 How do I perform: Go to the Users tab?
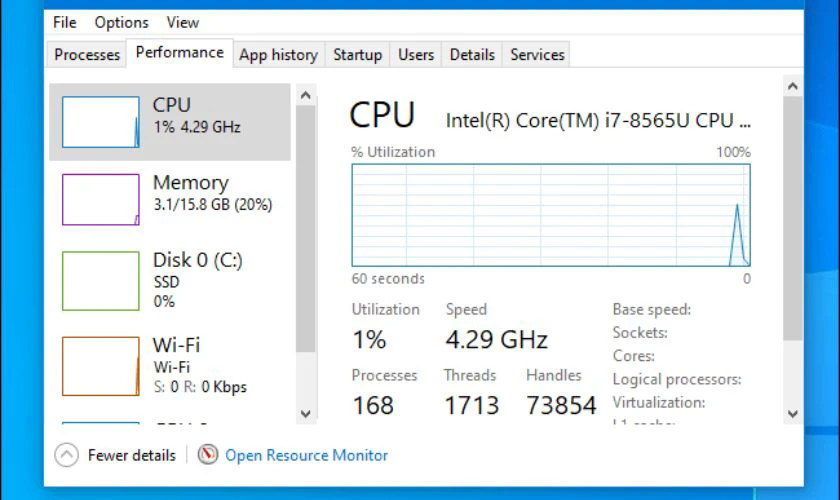(416, 55)
